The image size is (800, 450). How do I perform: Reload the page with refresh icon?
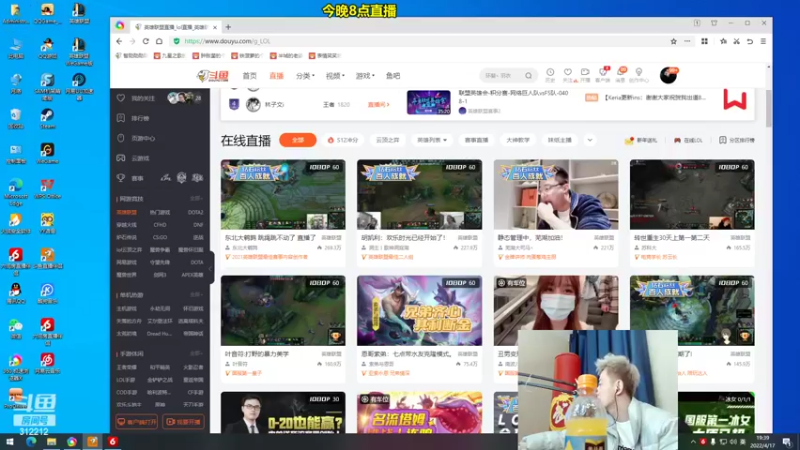coord(146,41)
